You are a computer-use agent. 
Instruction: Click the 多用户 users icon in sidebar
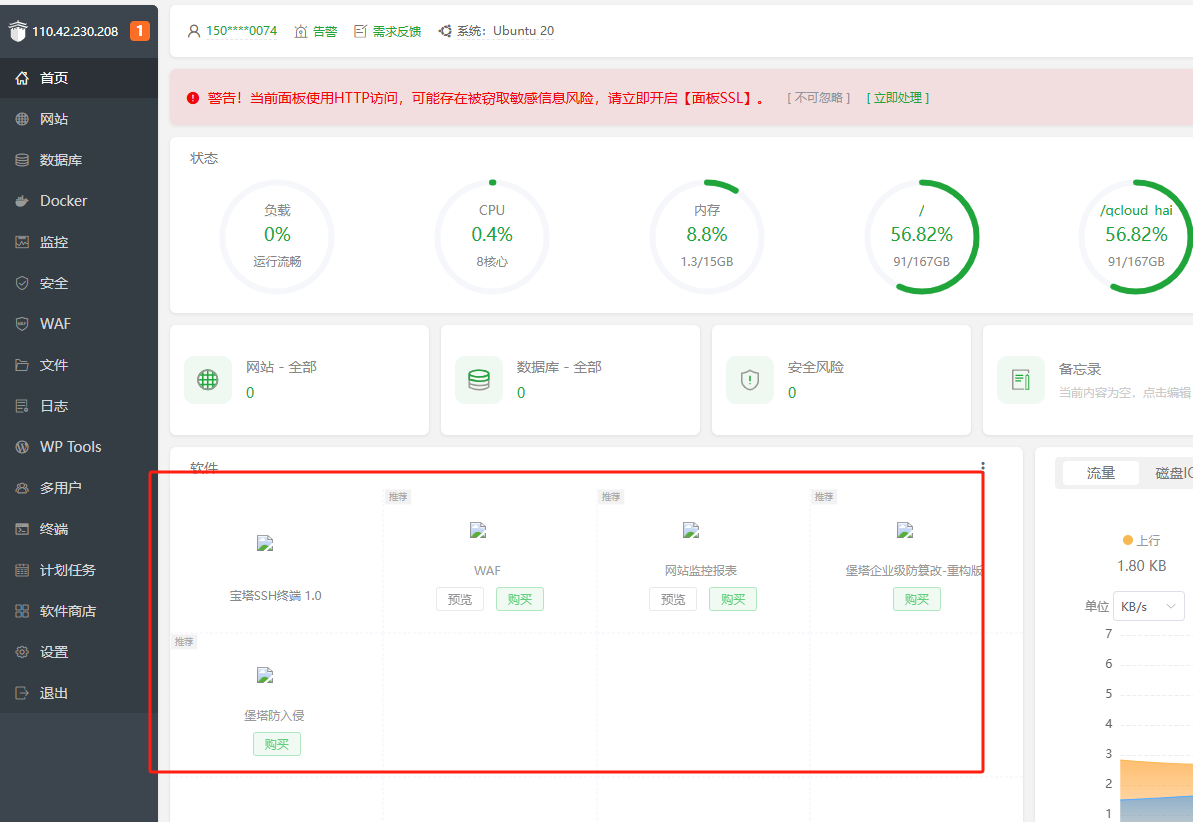(x=22, y=488)
